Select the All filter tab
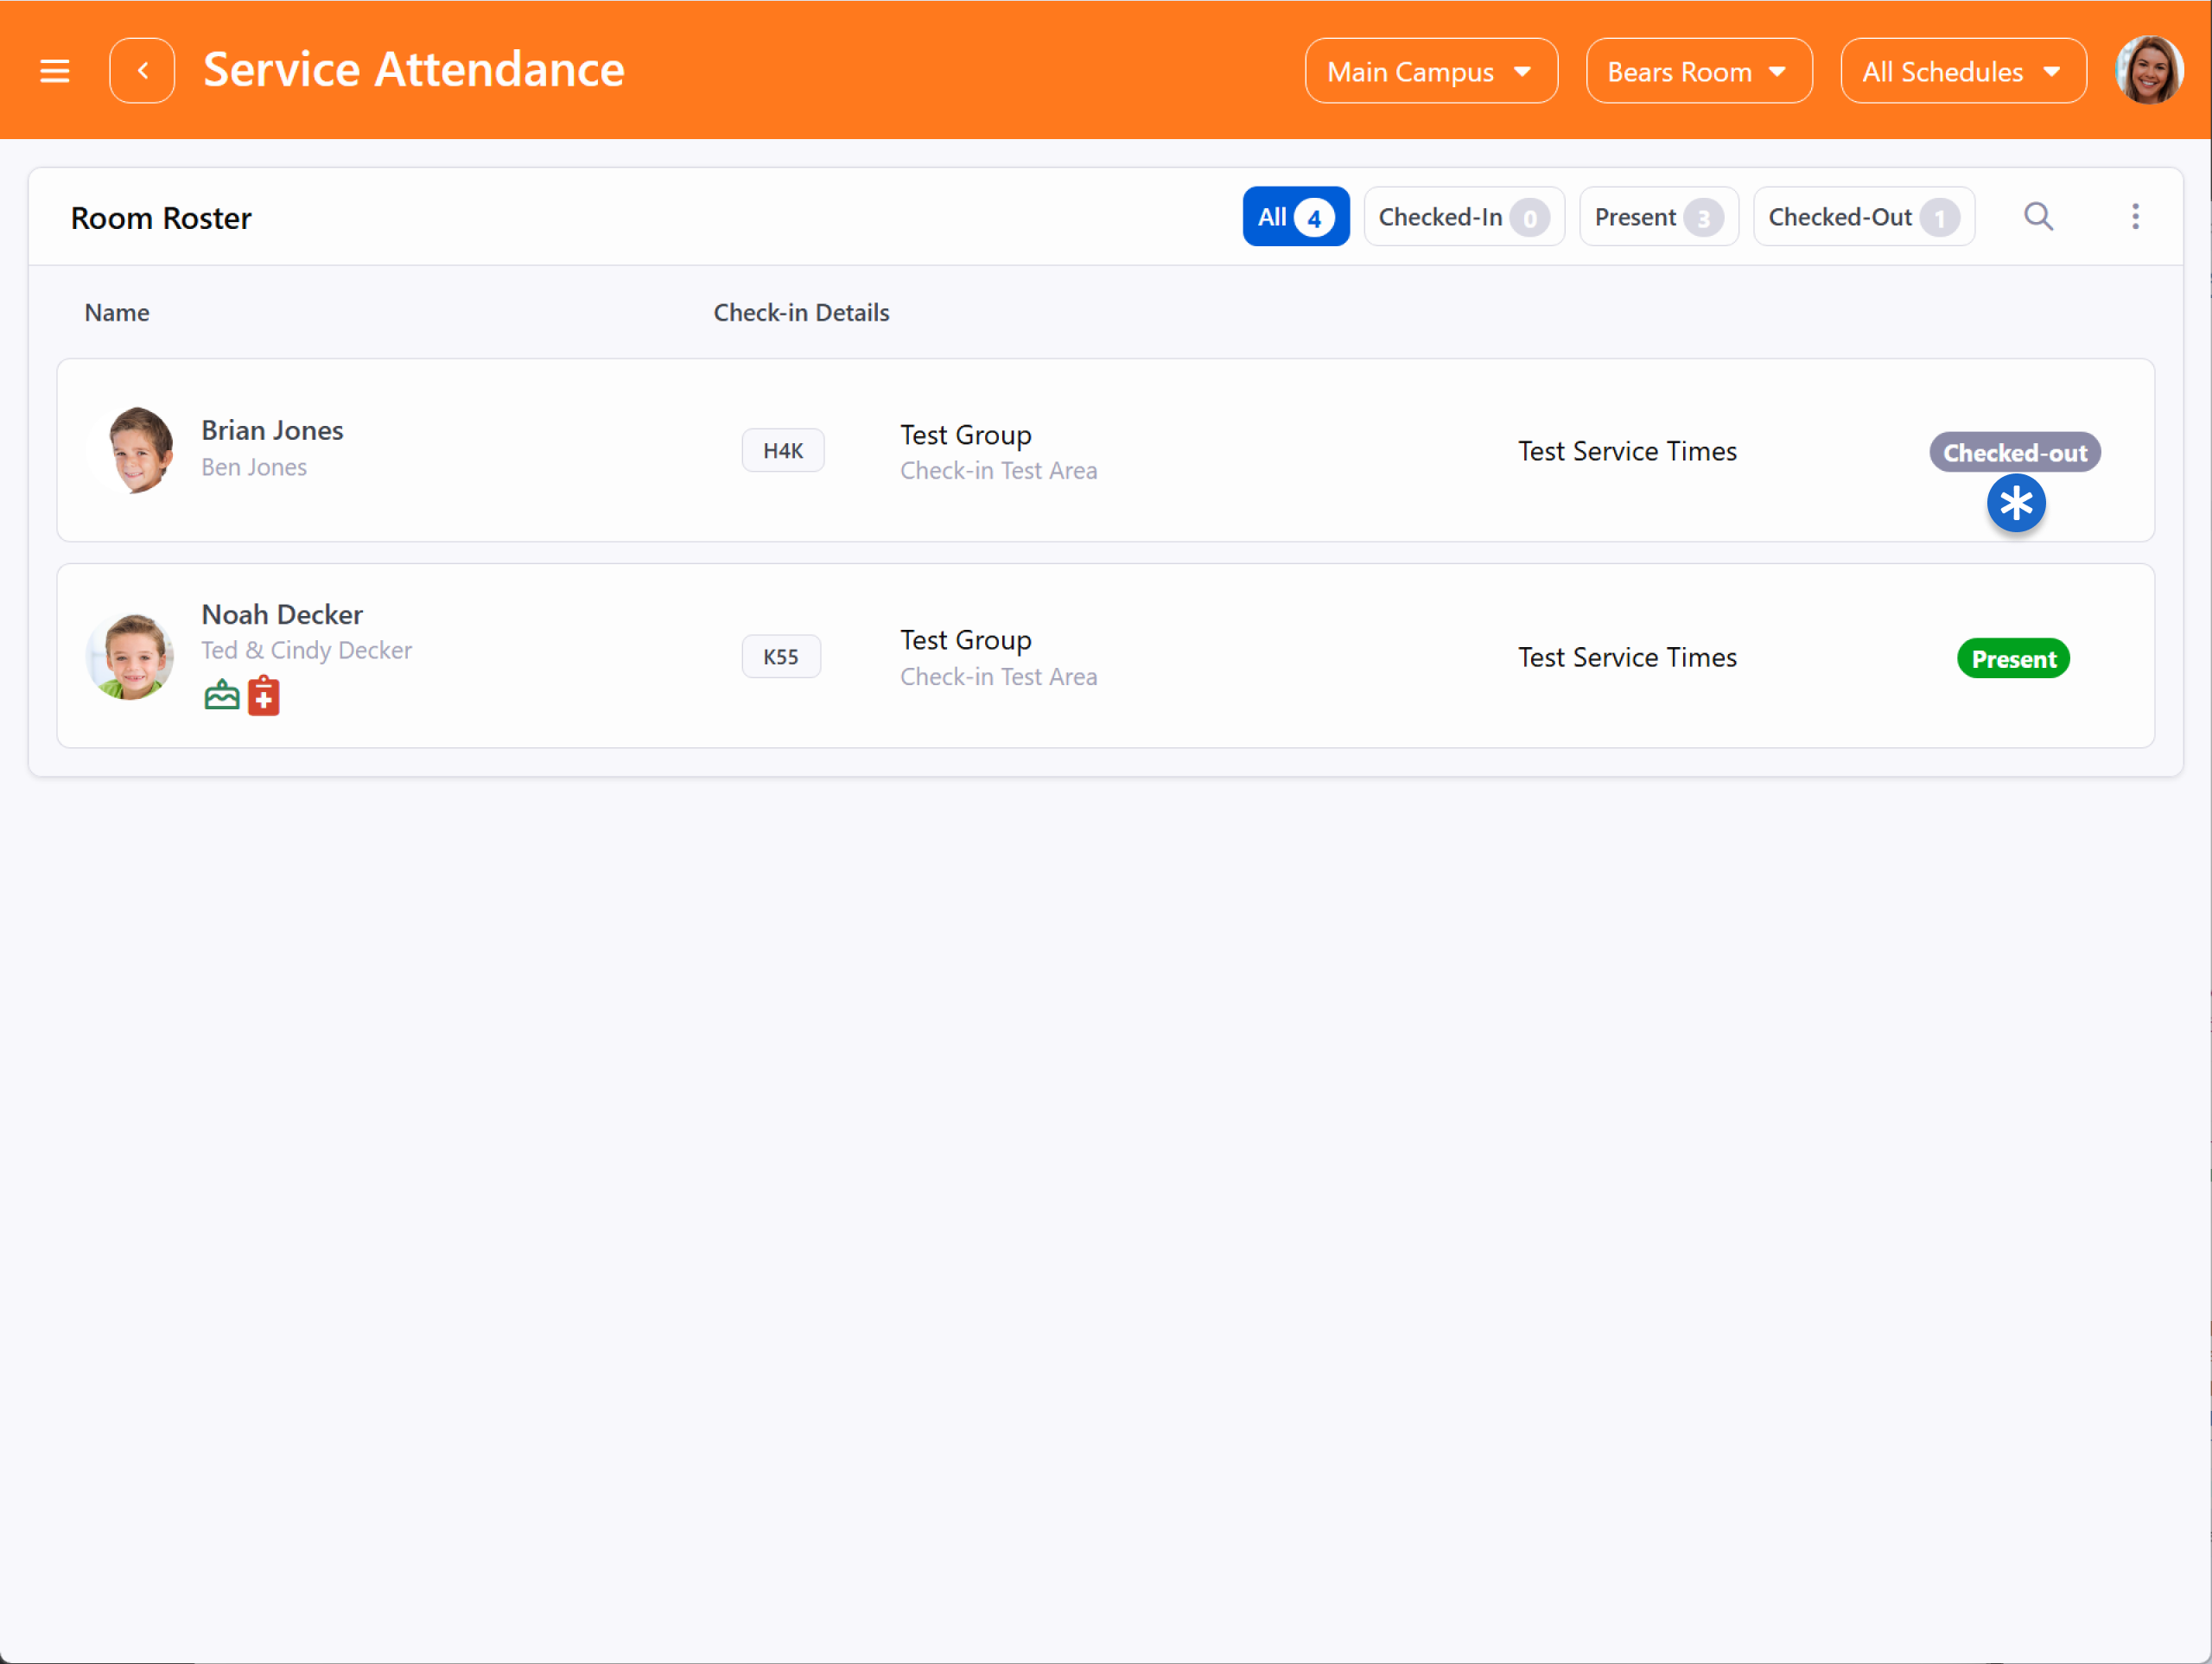 coord(1295,217)
